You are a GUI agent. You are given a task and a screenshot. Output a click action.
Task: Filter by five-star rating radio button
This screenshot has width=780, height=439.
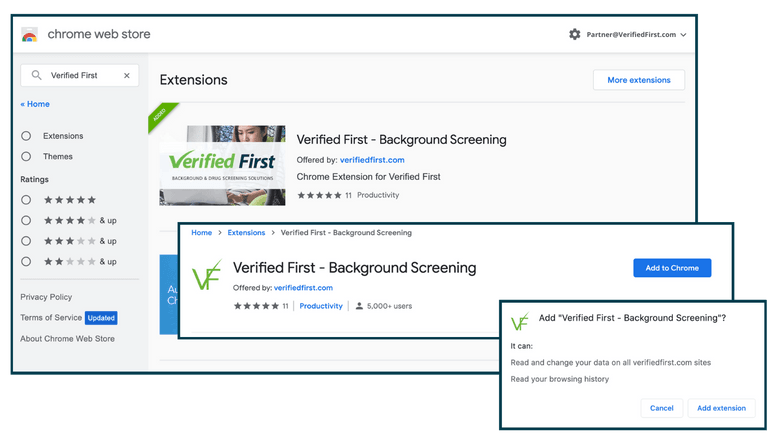pos(26,200)
